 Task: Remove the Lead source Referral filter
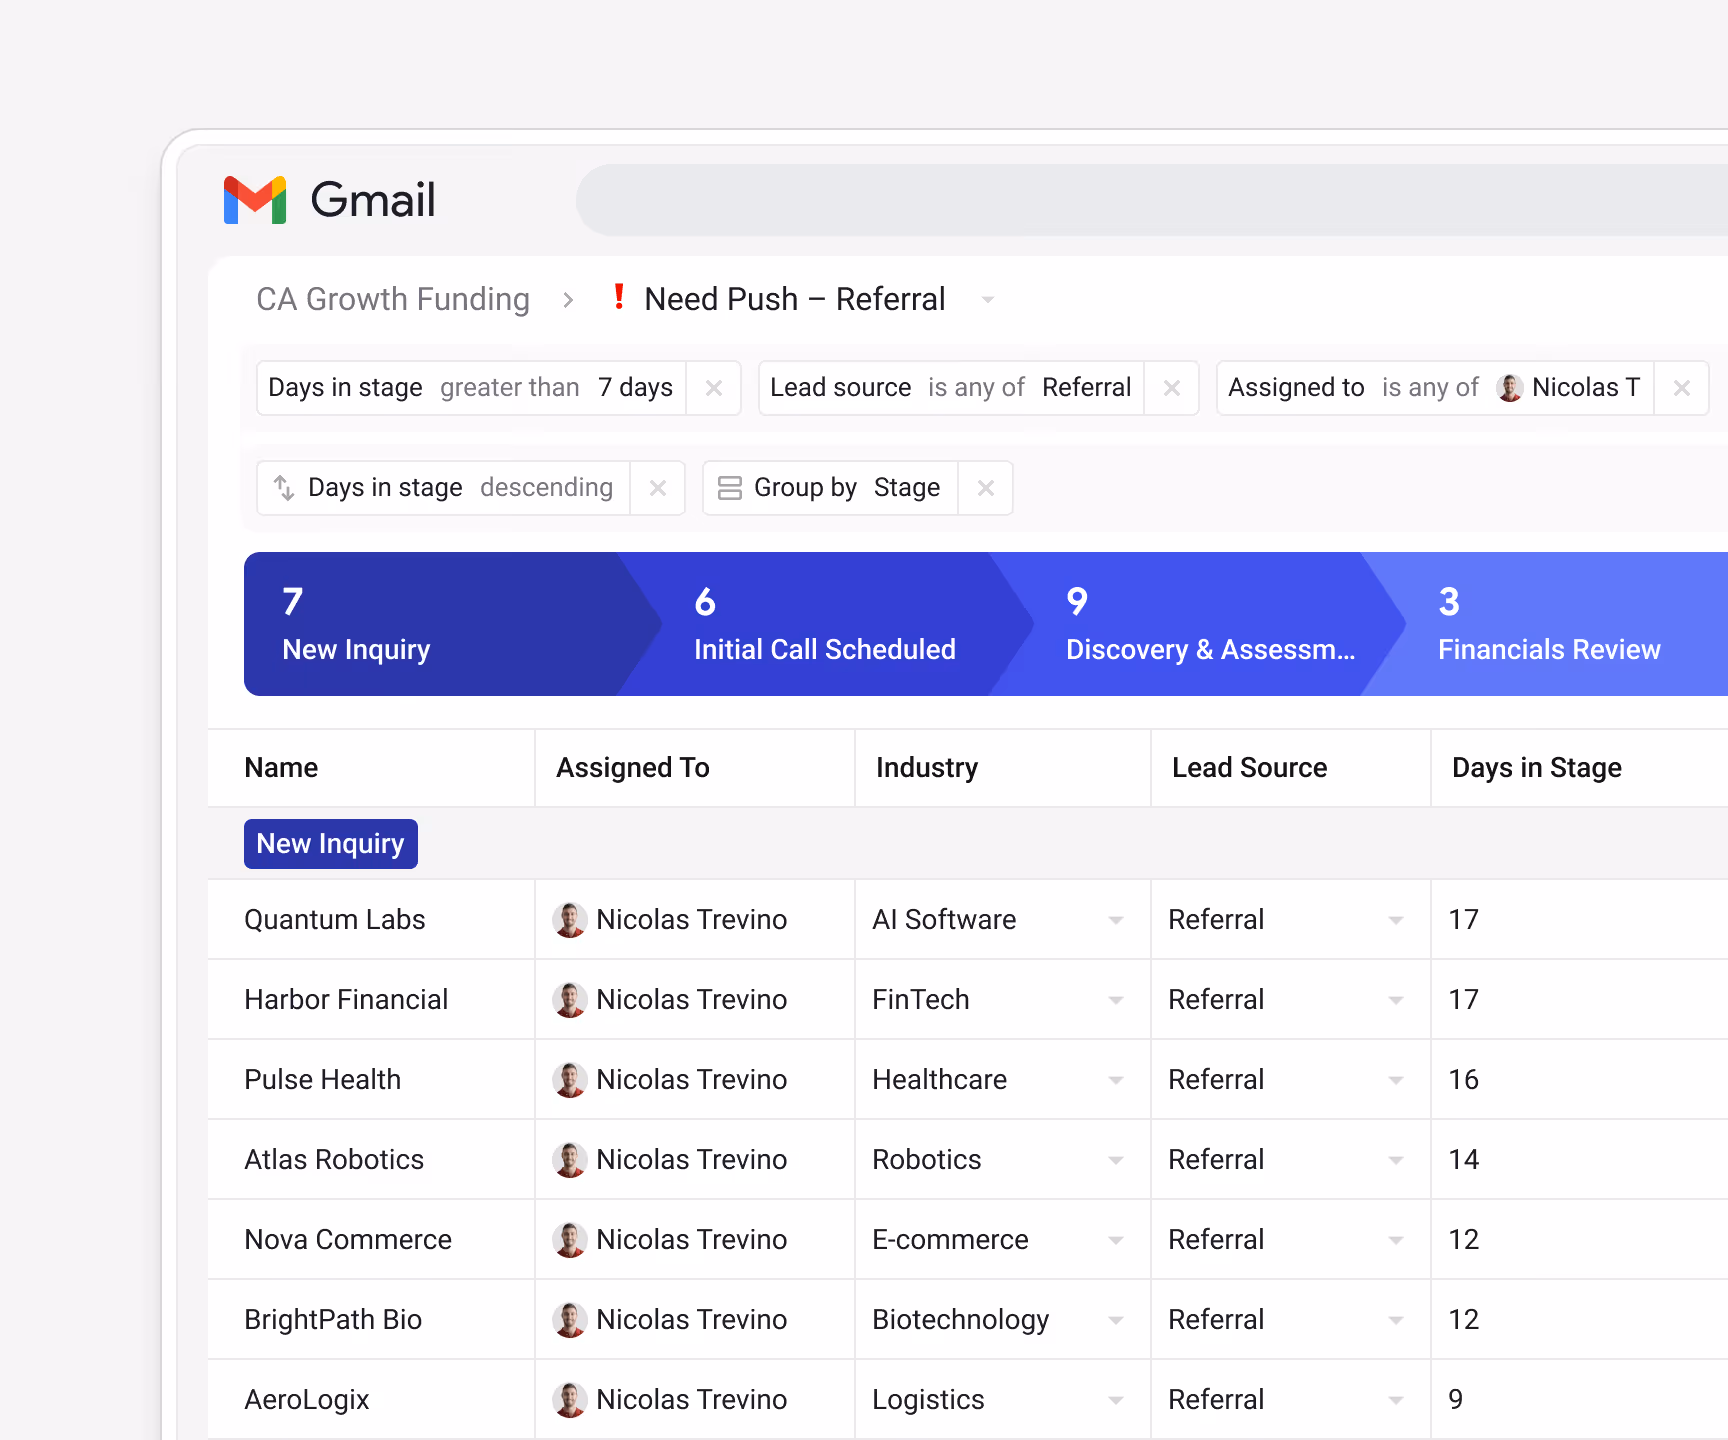tap(1172, 388)
